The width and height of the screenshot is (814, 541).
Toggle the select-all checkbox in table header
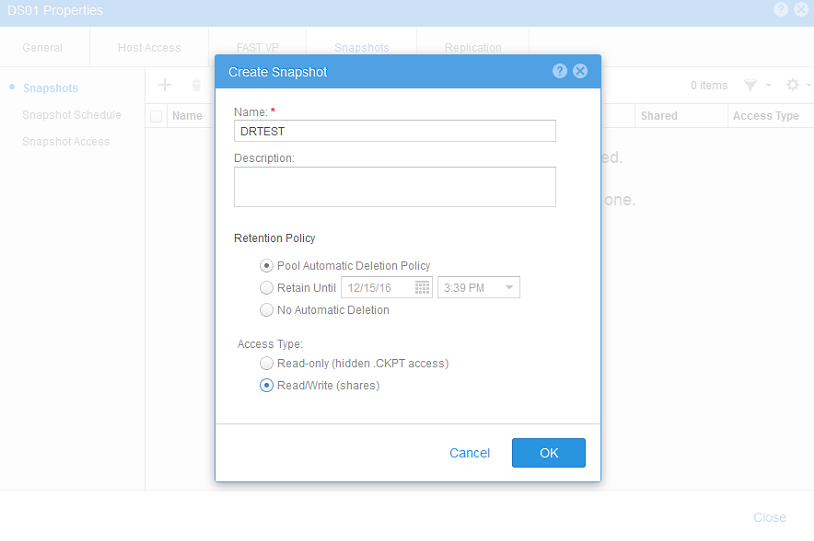(156, 116)
